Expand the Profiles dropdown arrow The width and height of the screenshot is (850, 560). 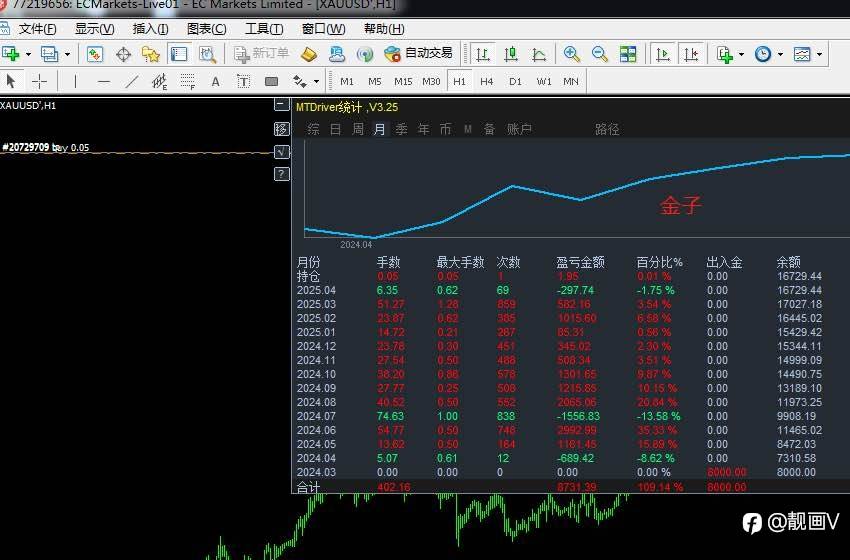point(67,54)
